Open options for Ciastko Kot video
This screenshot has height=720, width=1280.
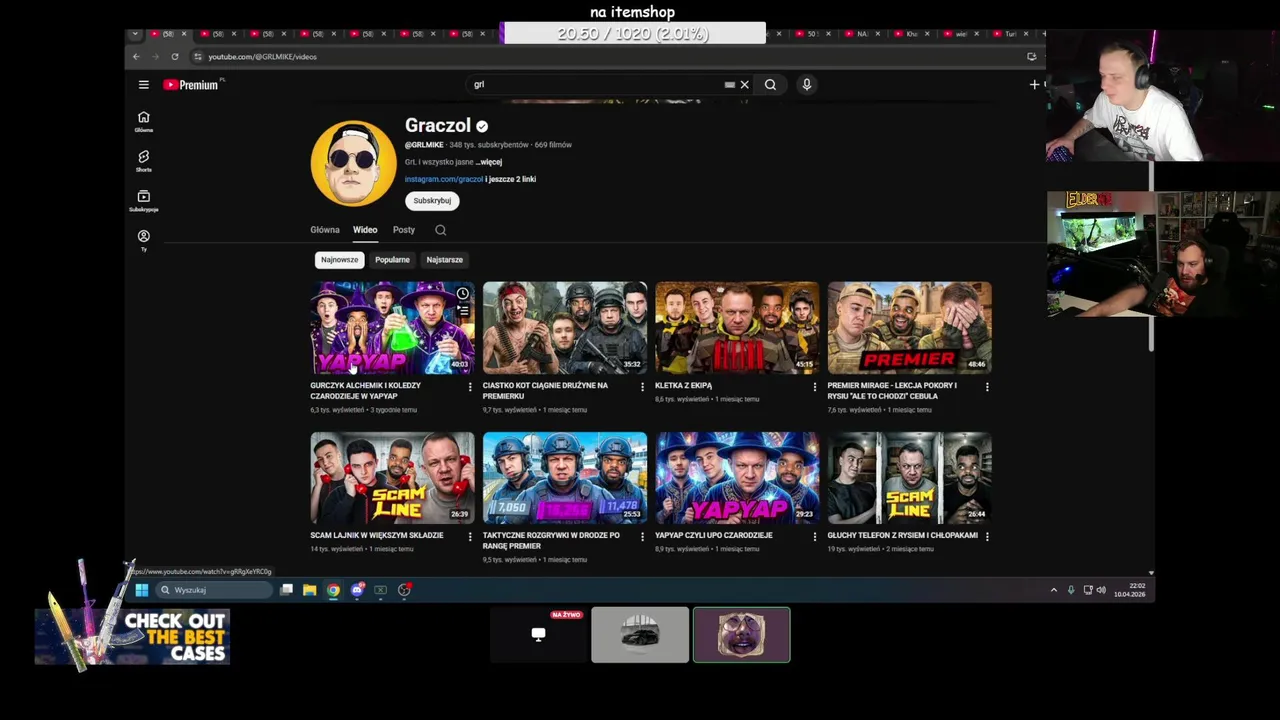[x=642, y=387]
